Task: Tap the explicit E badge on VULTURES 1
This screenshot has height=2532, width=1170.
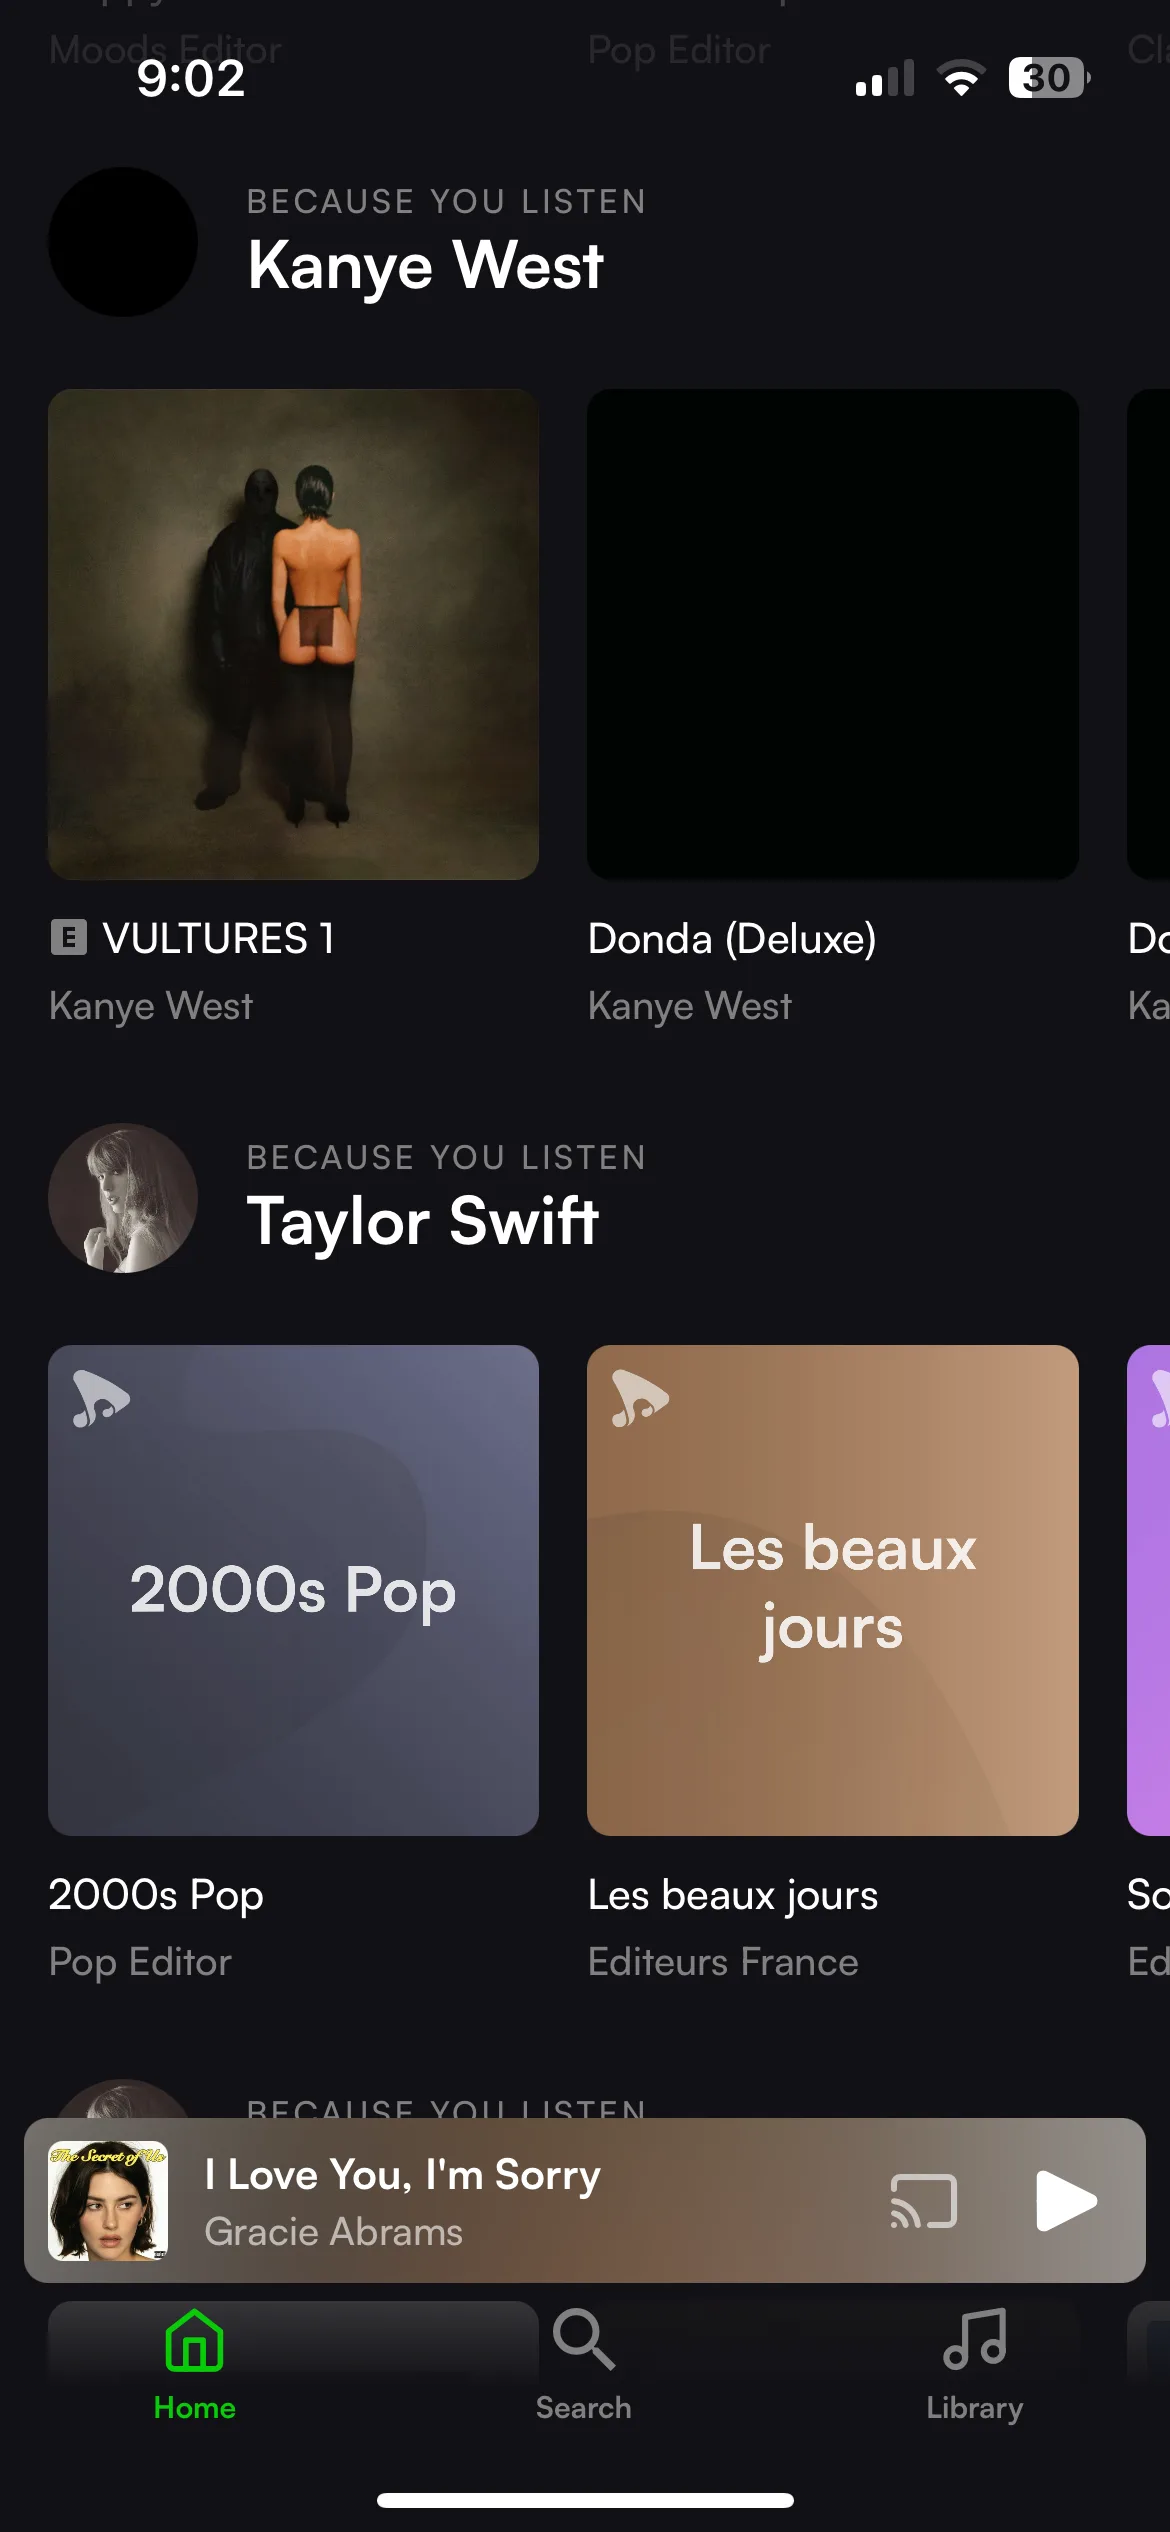Action: point(69,938)
